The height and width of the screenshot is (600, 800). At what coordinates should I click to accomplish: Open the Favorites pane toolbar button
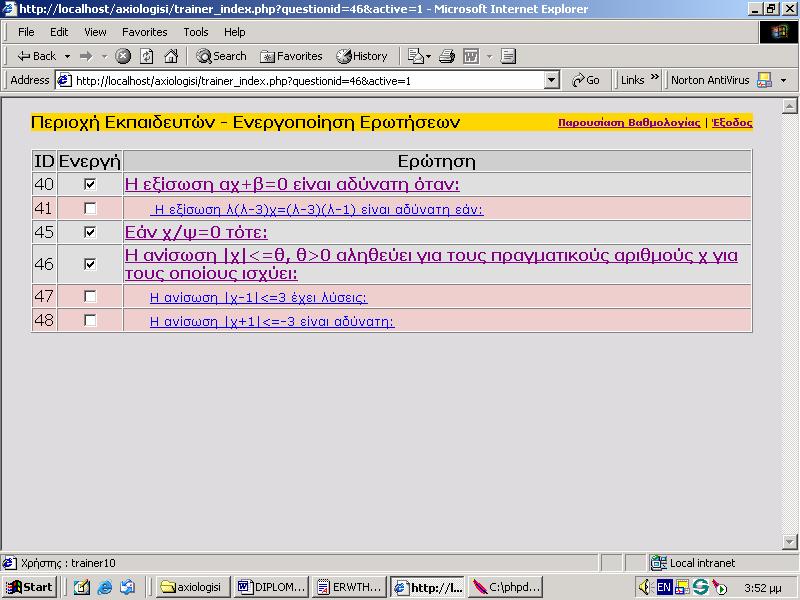pyautogui.click(x=291, y=56)
